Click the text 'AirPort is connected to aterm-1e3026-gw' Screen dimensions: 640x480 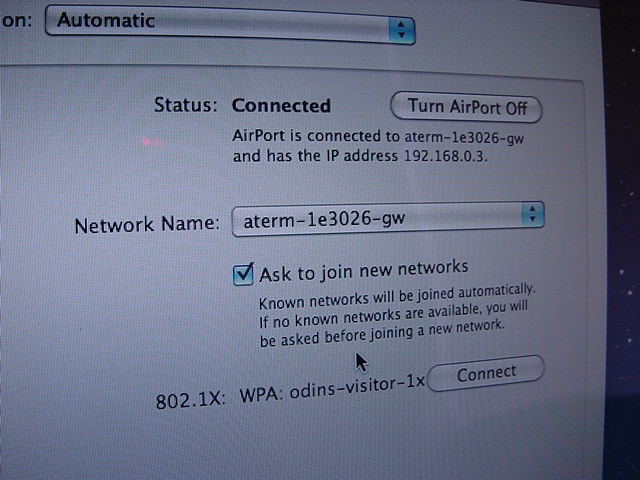coord(378,137)
